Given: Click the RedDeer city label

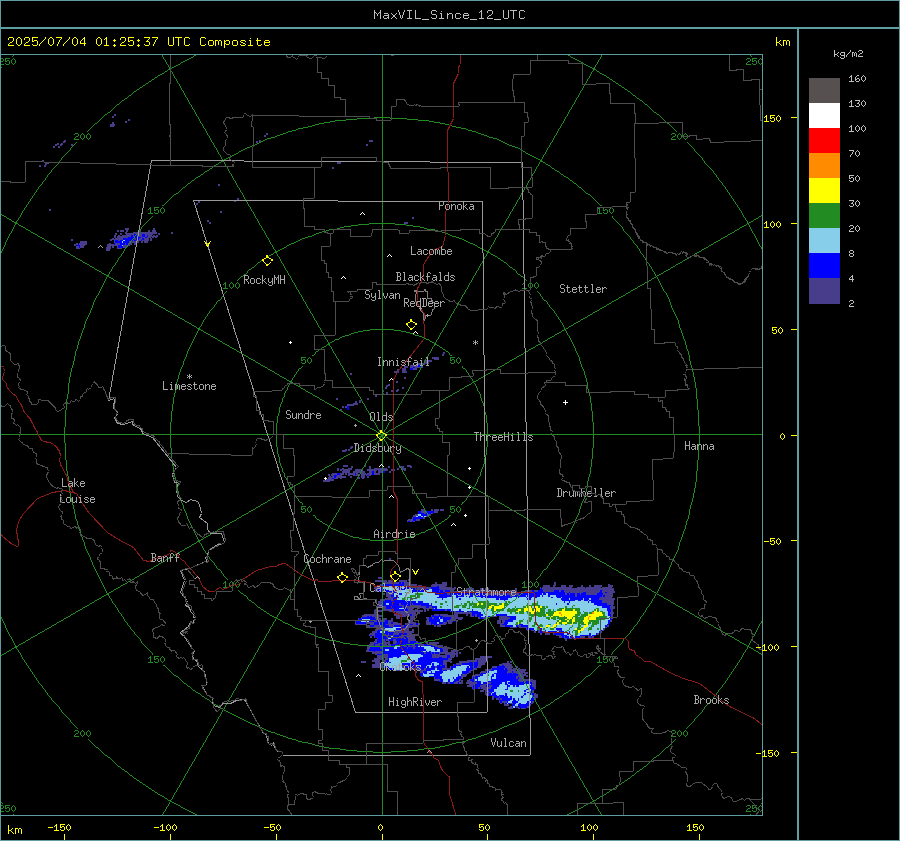Looking at the screenshot, I should [x=424, y=303].
